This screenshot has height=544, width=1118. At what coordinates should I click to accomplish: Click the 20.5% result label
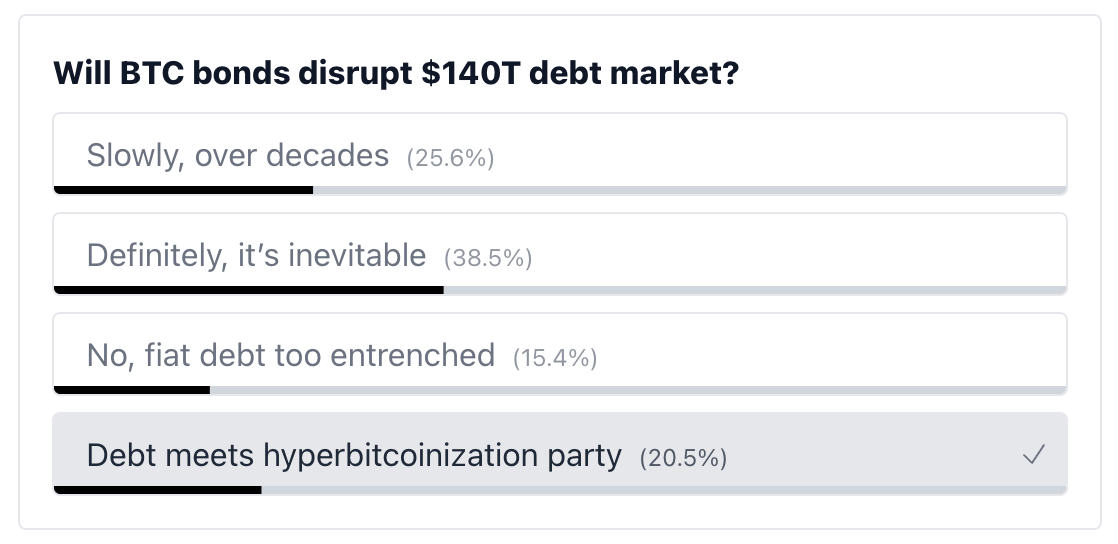683,458
